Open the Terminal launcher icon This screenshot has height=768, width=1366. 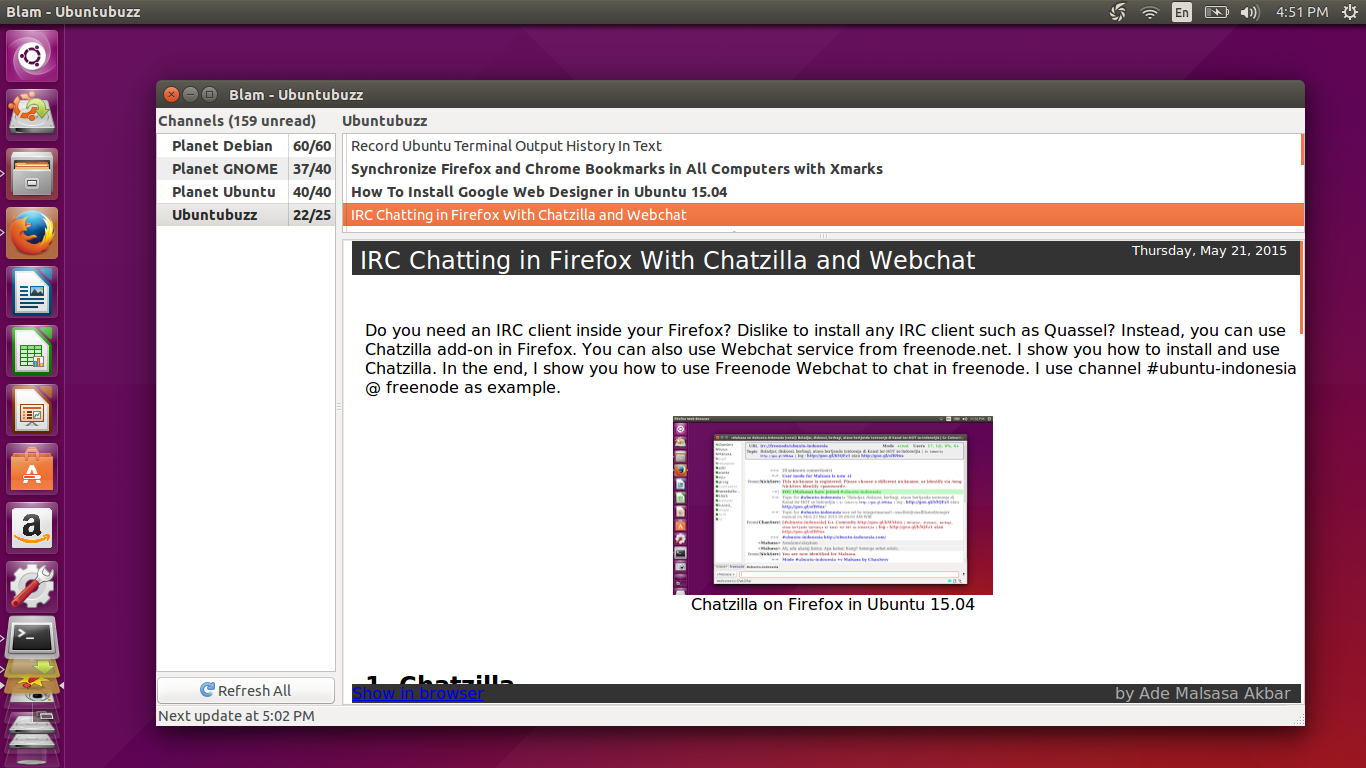click(33, 638)
